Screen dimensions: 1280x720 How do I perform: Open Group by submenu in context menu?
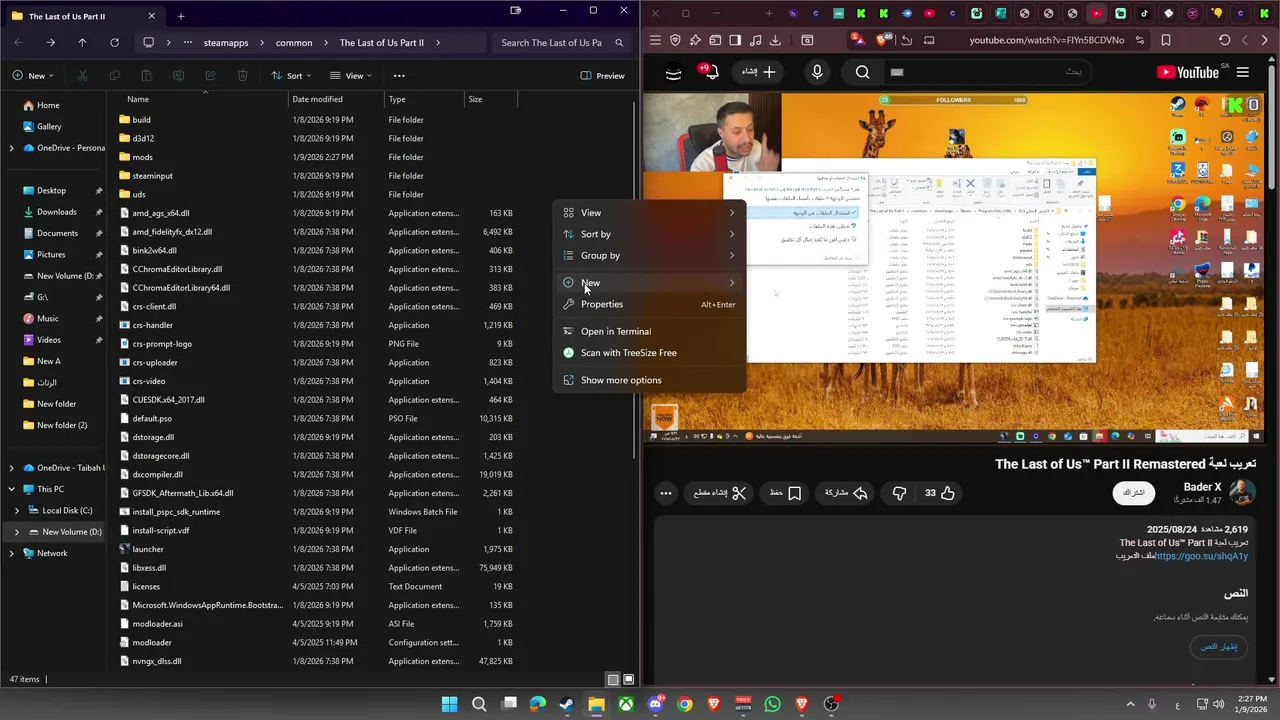649,255
